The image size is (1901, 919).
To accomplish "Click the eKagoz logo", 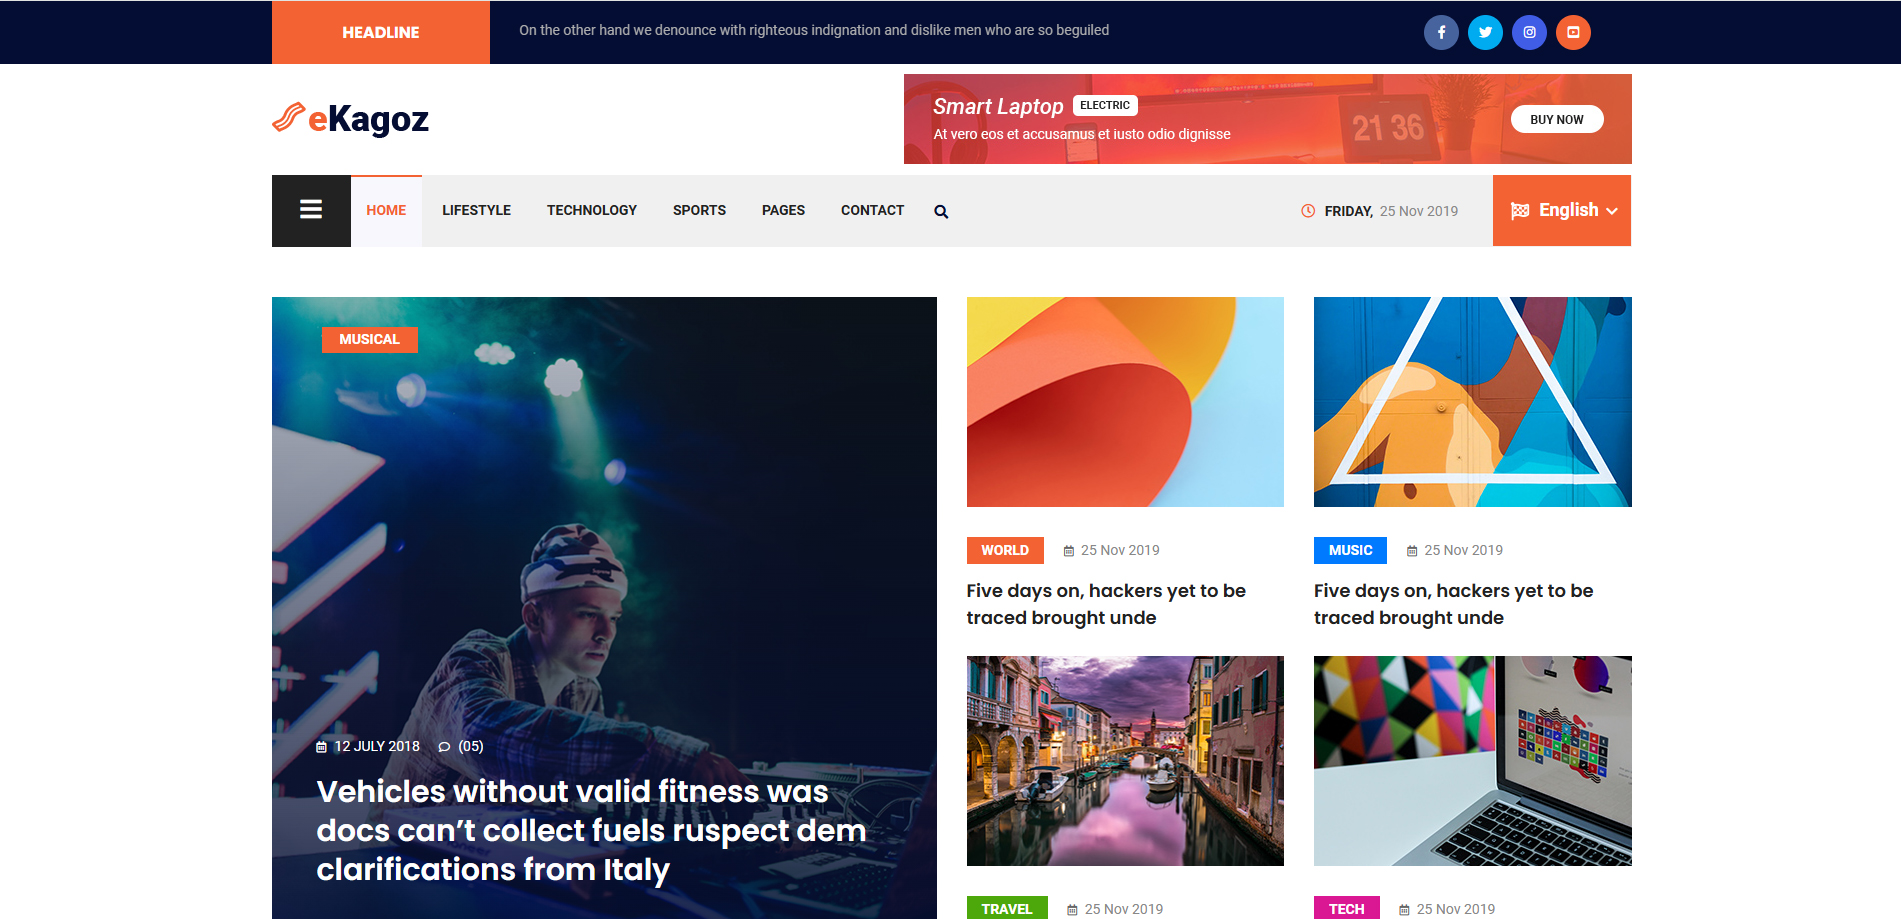I will 350,119.
